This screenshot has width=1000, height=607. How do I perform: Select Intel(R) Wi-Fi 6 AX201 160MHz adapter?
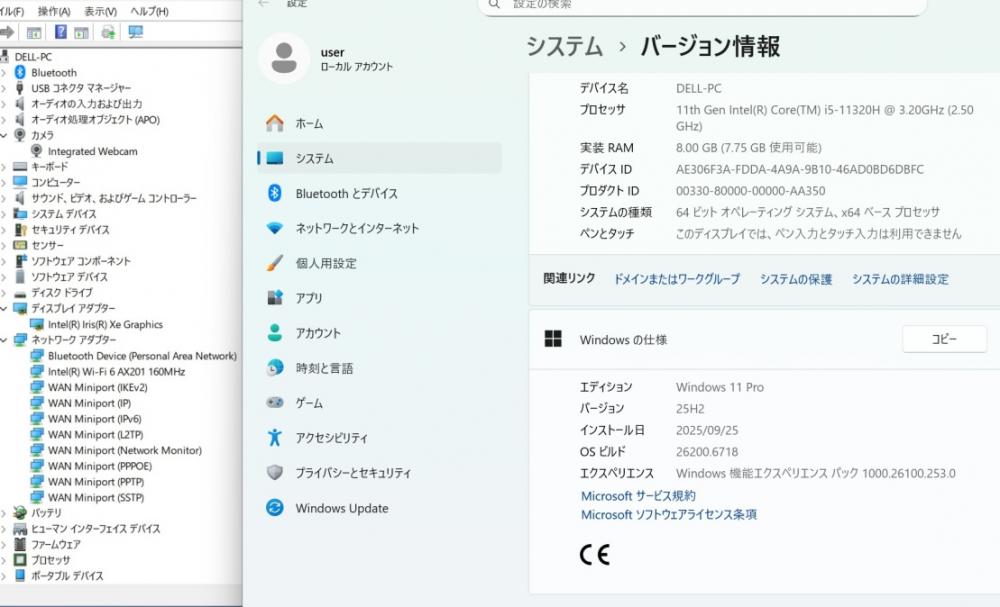(x=116, y=372)
